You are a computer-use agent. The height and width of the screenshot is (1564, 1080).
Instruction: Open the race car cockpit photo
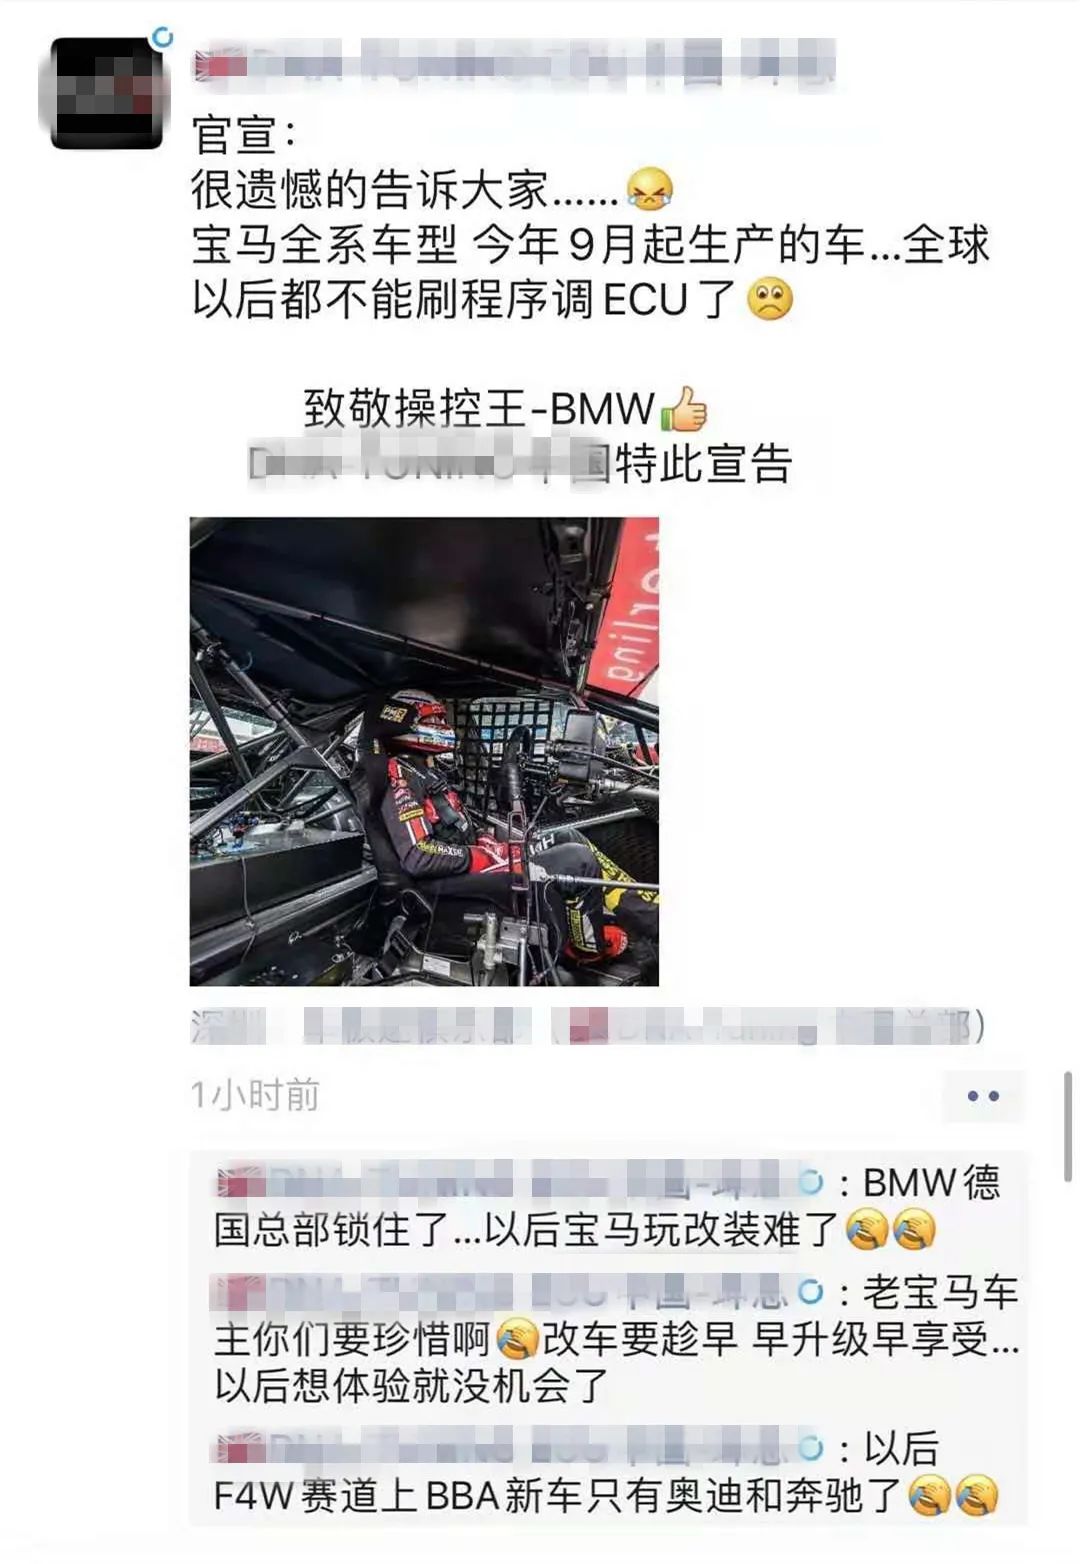click(424, 751)
